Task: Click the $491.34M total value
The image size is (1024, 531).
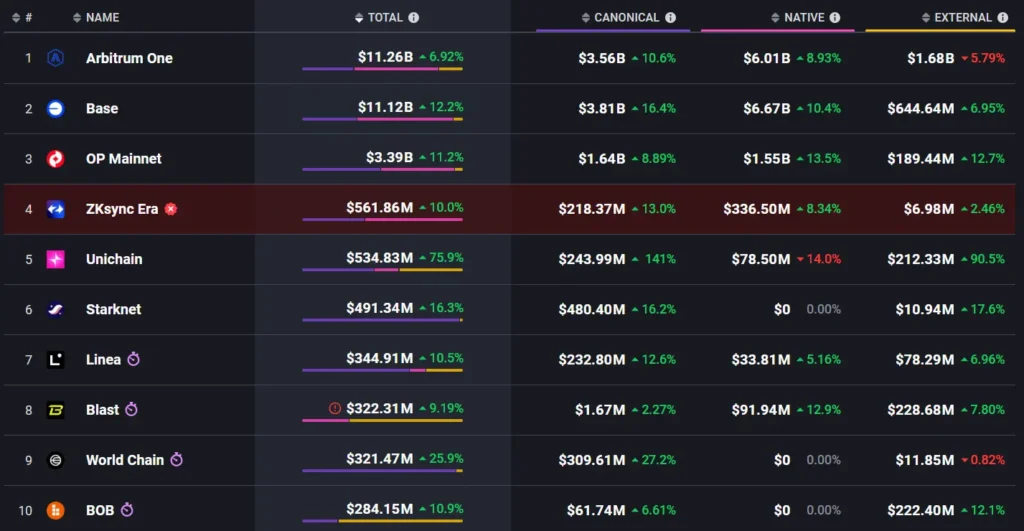Action: pos(379,308)
